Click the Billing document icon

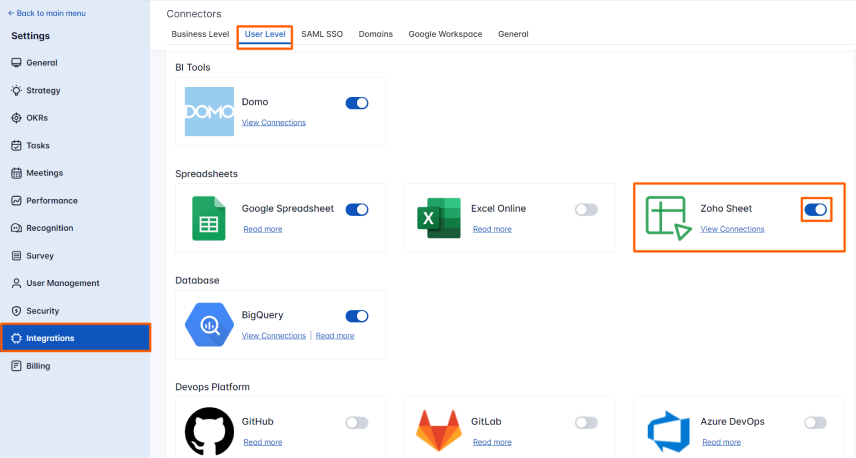(x=16, y=366)
